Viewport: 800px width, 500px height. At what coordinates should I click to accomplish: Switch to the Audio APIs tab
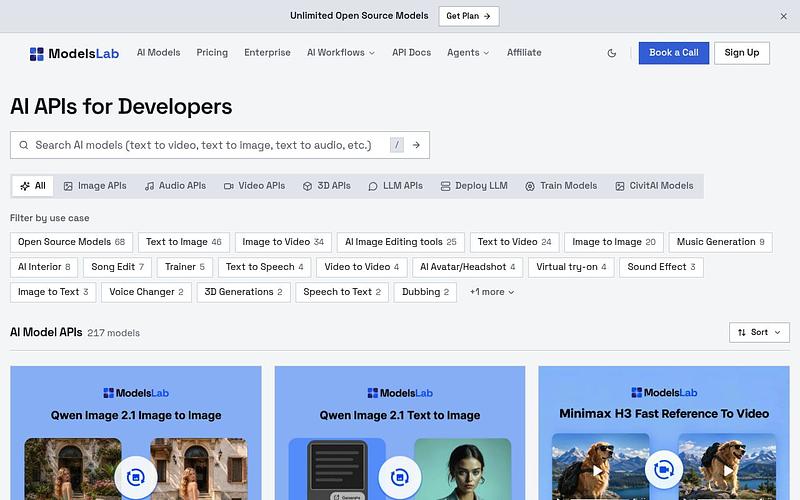tap(176, 186)
